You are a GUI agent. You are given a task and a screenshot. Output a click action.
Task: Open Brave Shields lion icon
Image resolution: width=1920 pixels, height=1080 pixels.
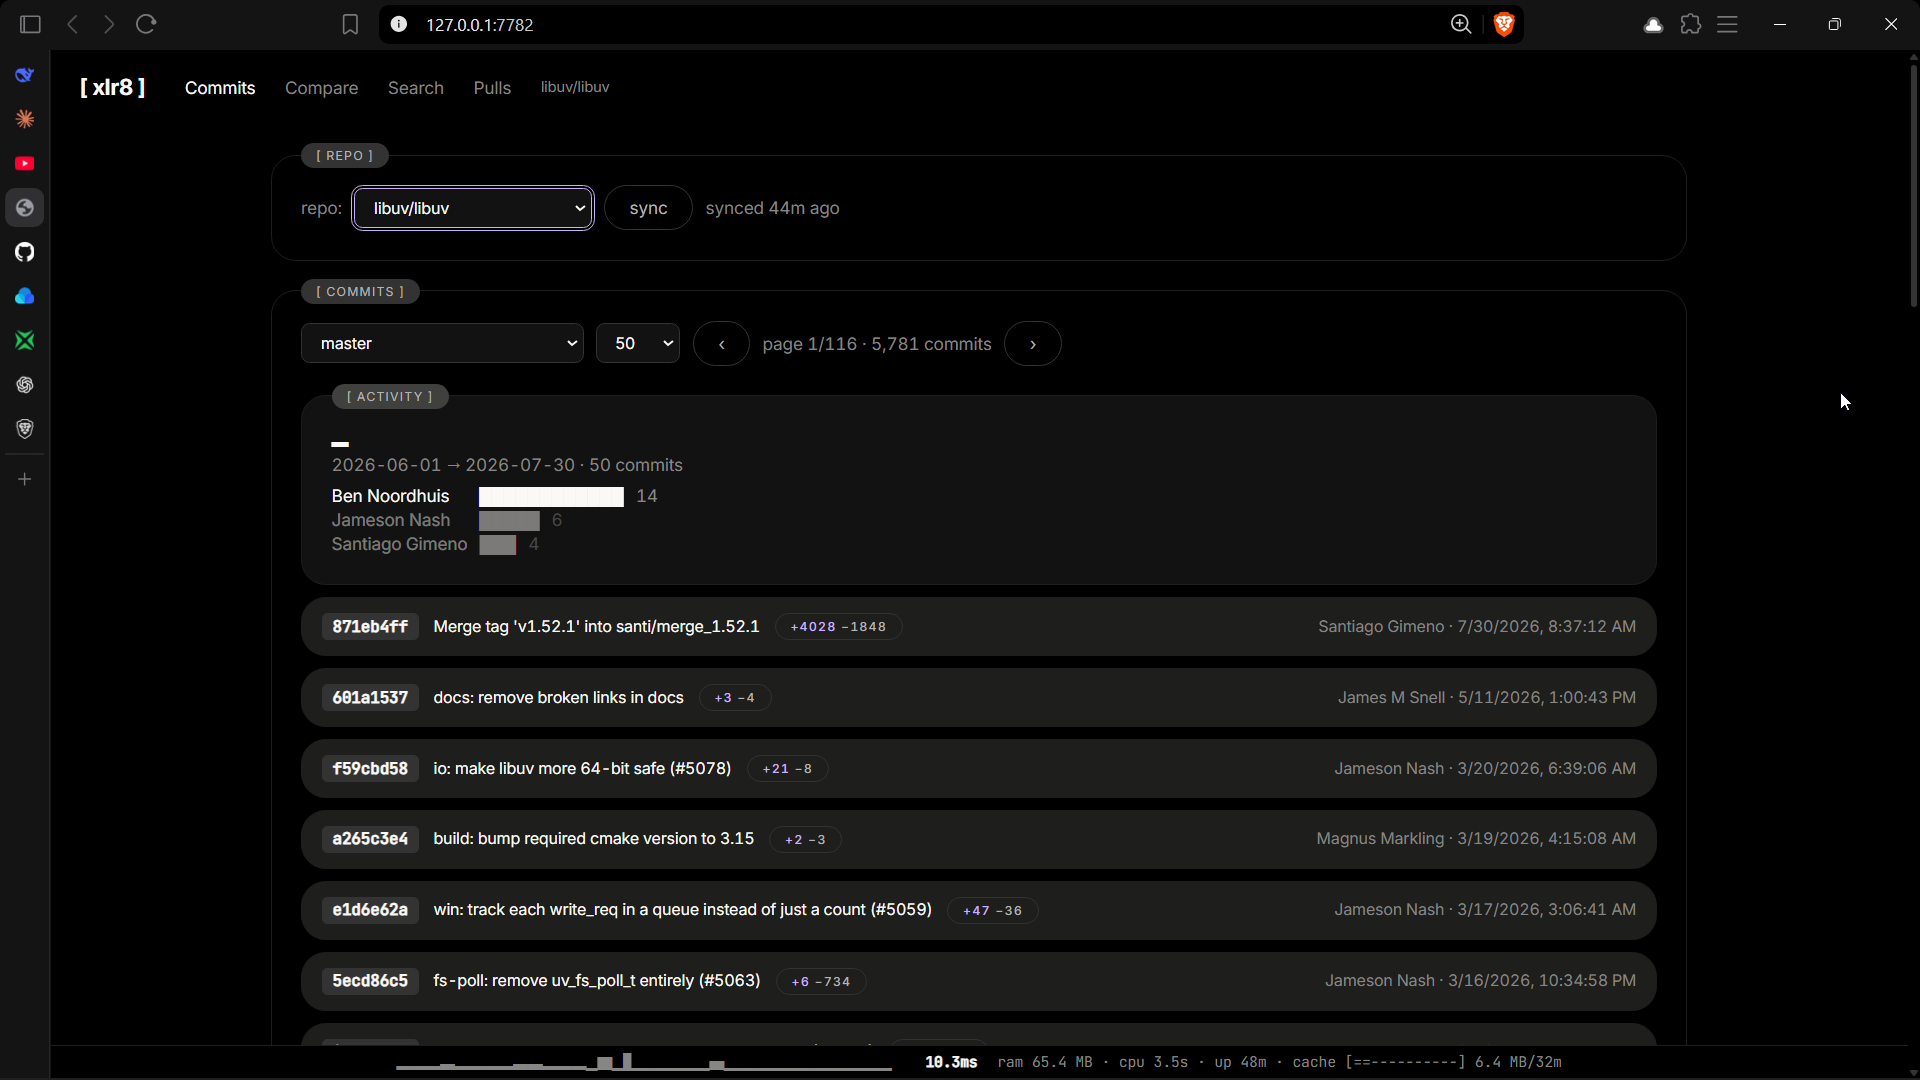click(1503, 24)
